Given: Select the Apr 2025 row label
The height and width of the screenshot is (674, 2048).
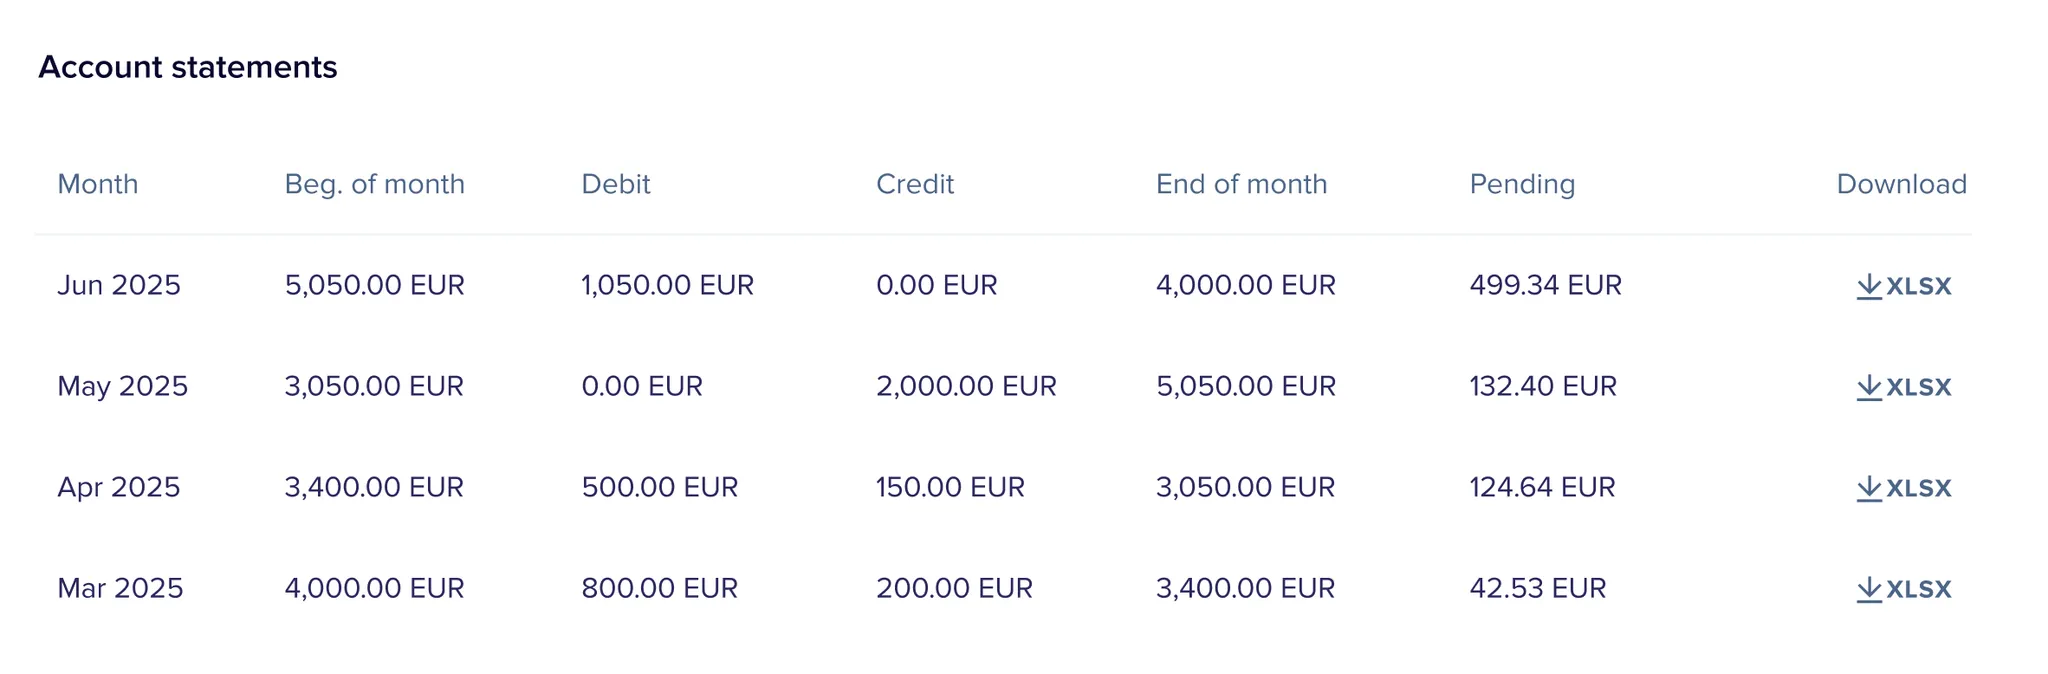Looking at the screenshot, I should [x=119, y=487].
